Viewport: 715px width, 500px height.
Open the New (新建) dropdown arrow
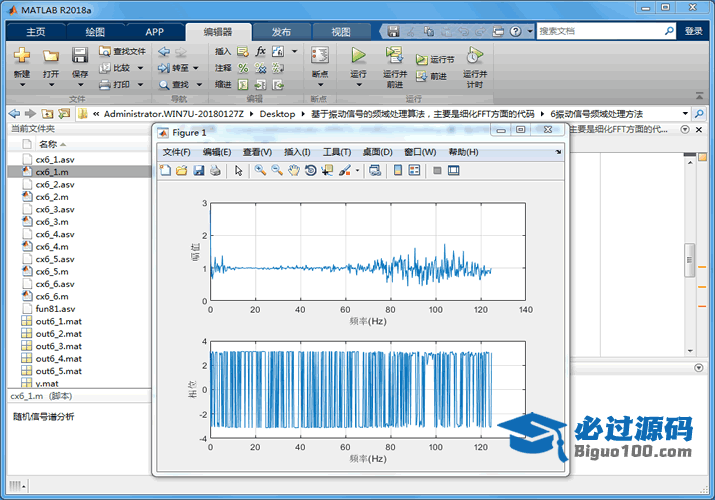click(22, 87)
